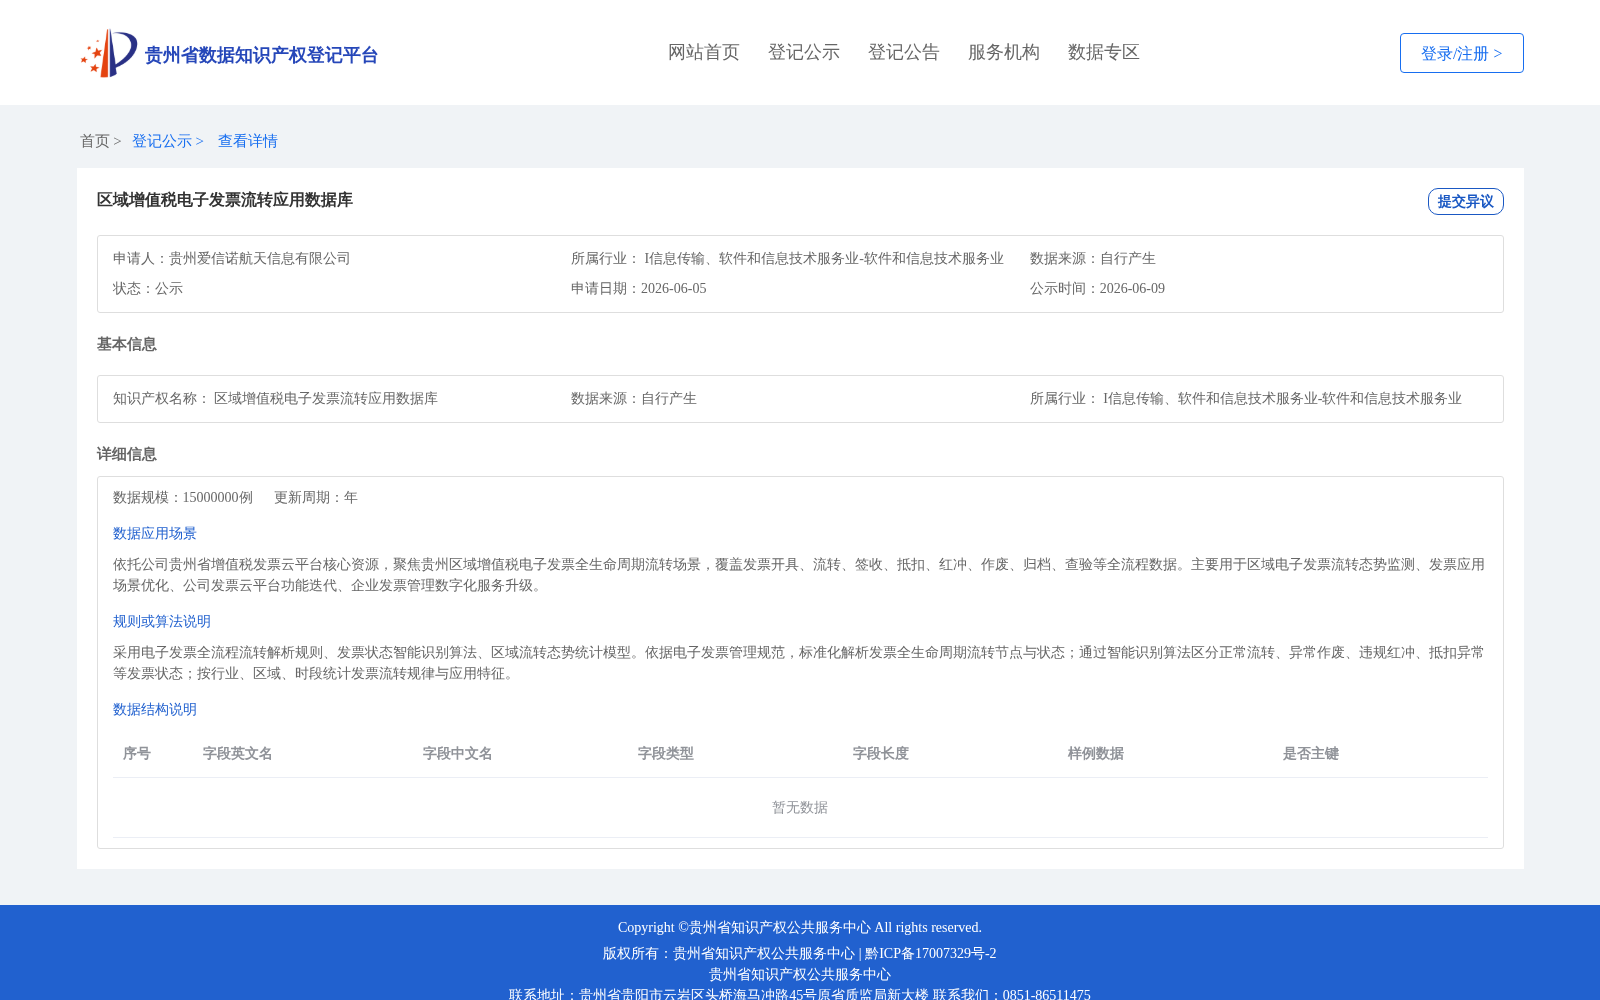Viewport: 1600px width, 1000px height.
Task: Open the 登记公示 navigation item
Action: 804,52
